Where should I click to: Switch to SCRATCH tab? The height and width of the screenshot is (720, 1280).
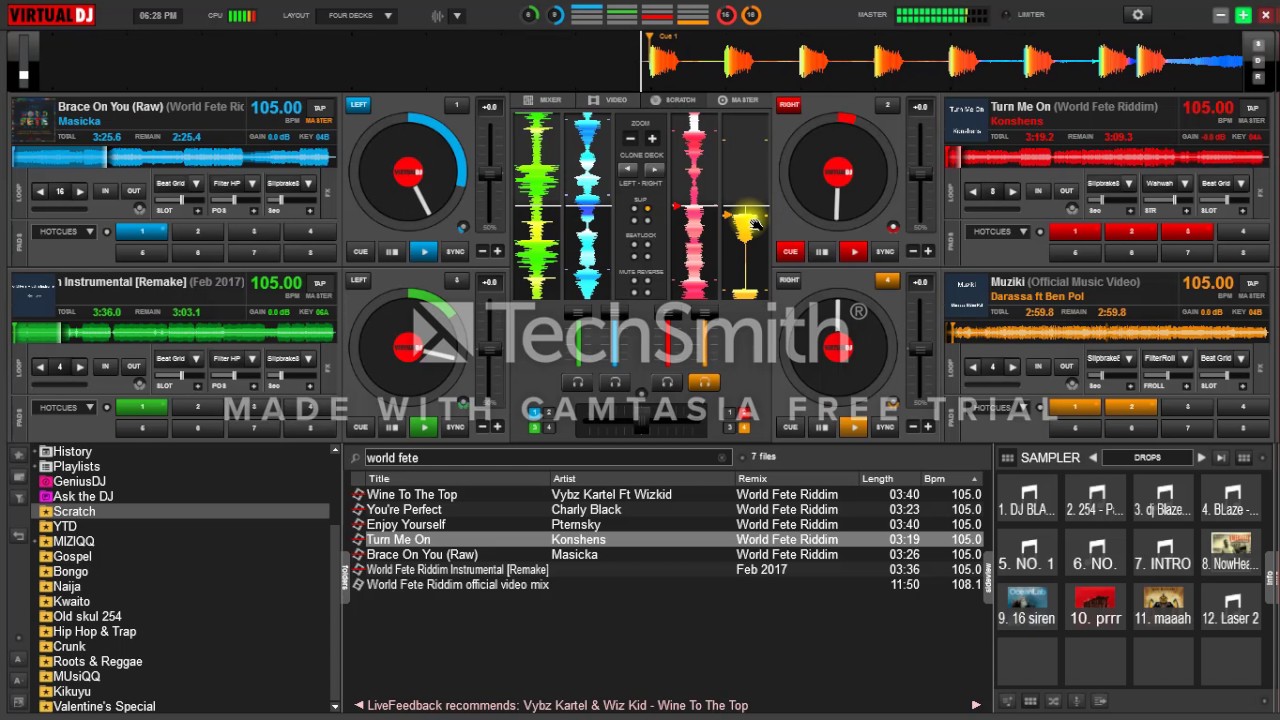coord(673,100)
